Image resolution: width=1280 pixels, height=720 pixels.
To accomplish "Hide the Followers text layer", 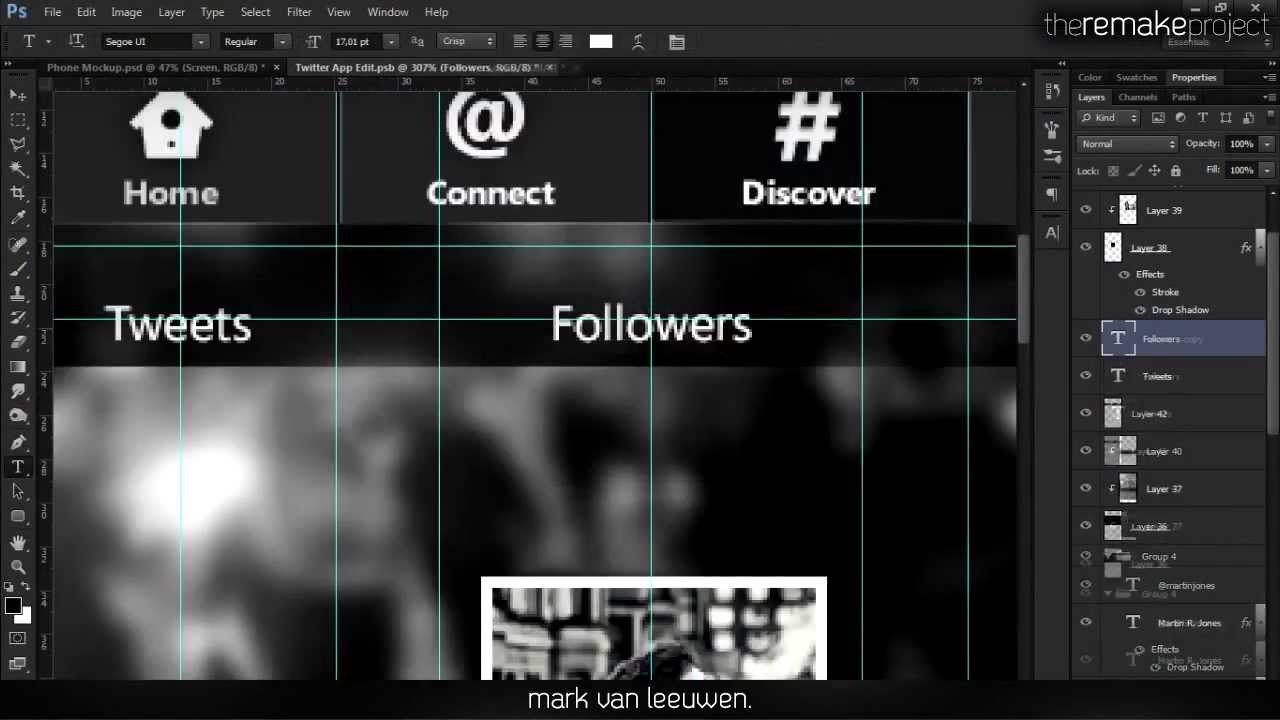I will coord(1086,338).
